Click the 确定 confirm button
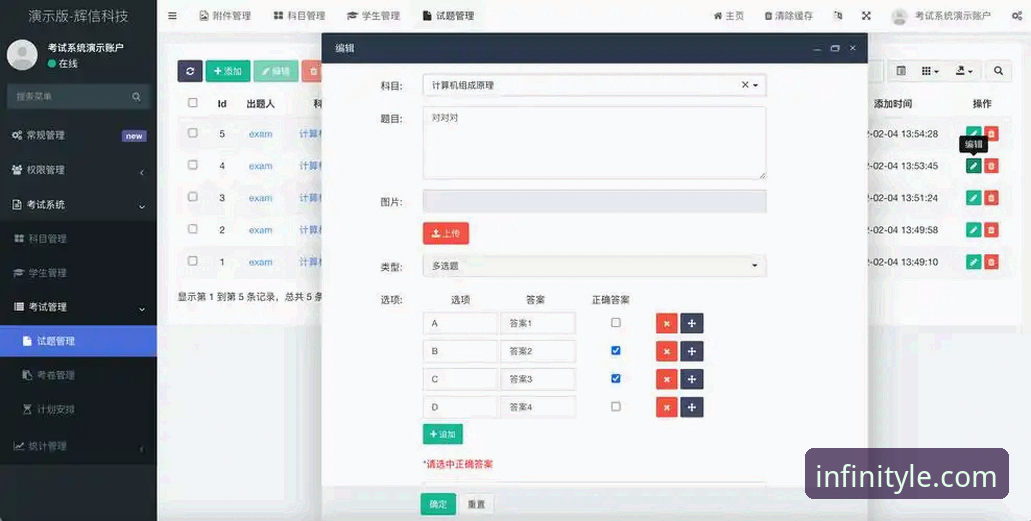 (438, 504)
